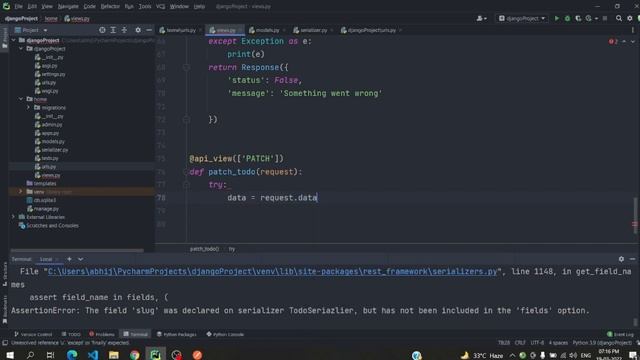Open Python Console tool window
The height and width of the screenshot is (360, 640).
pyautogui.click(x=225, y=334)
